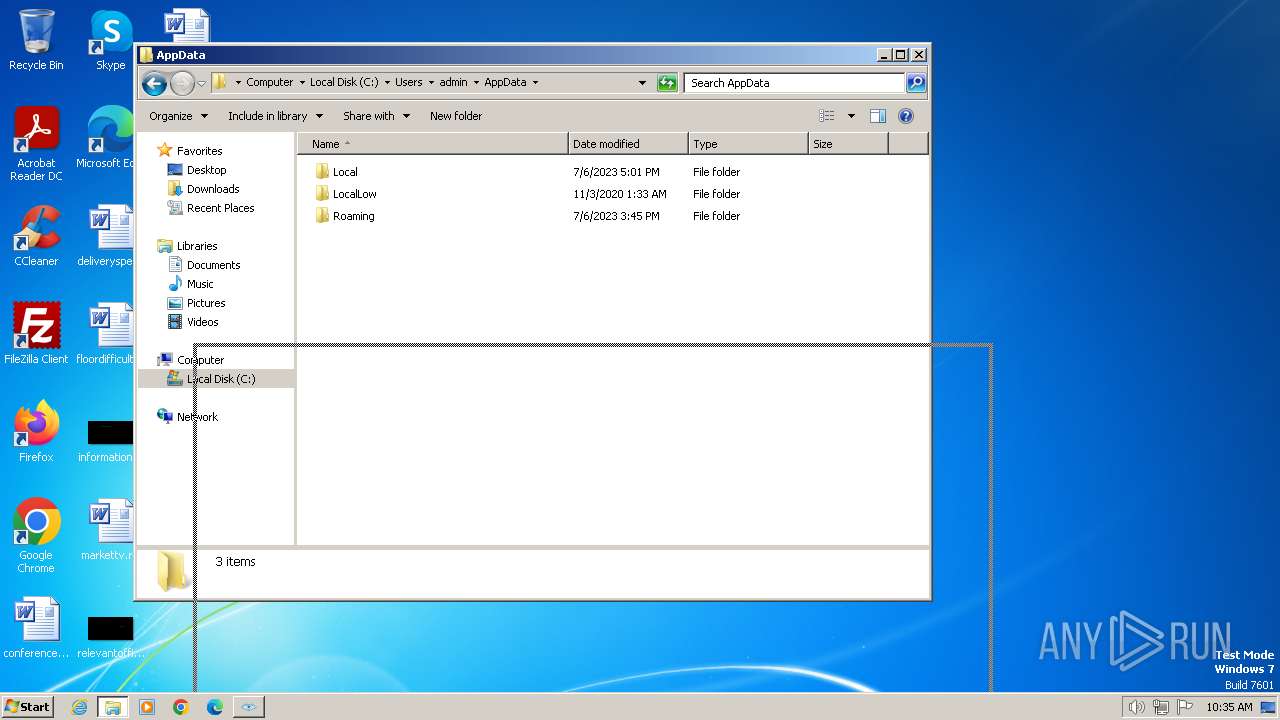Click the taskbar clock 10:35 AM
The image size is (1280, 720).
[x=1229, y=707]
